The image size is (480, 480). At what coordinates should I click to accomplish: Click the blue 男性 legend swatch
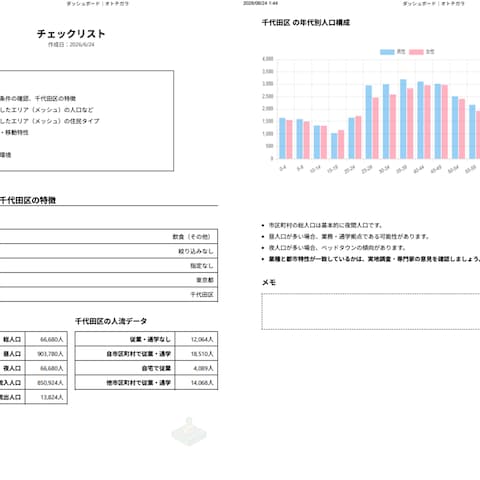pos(387,52)
